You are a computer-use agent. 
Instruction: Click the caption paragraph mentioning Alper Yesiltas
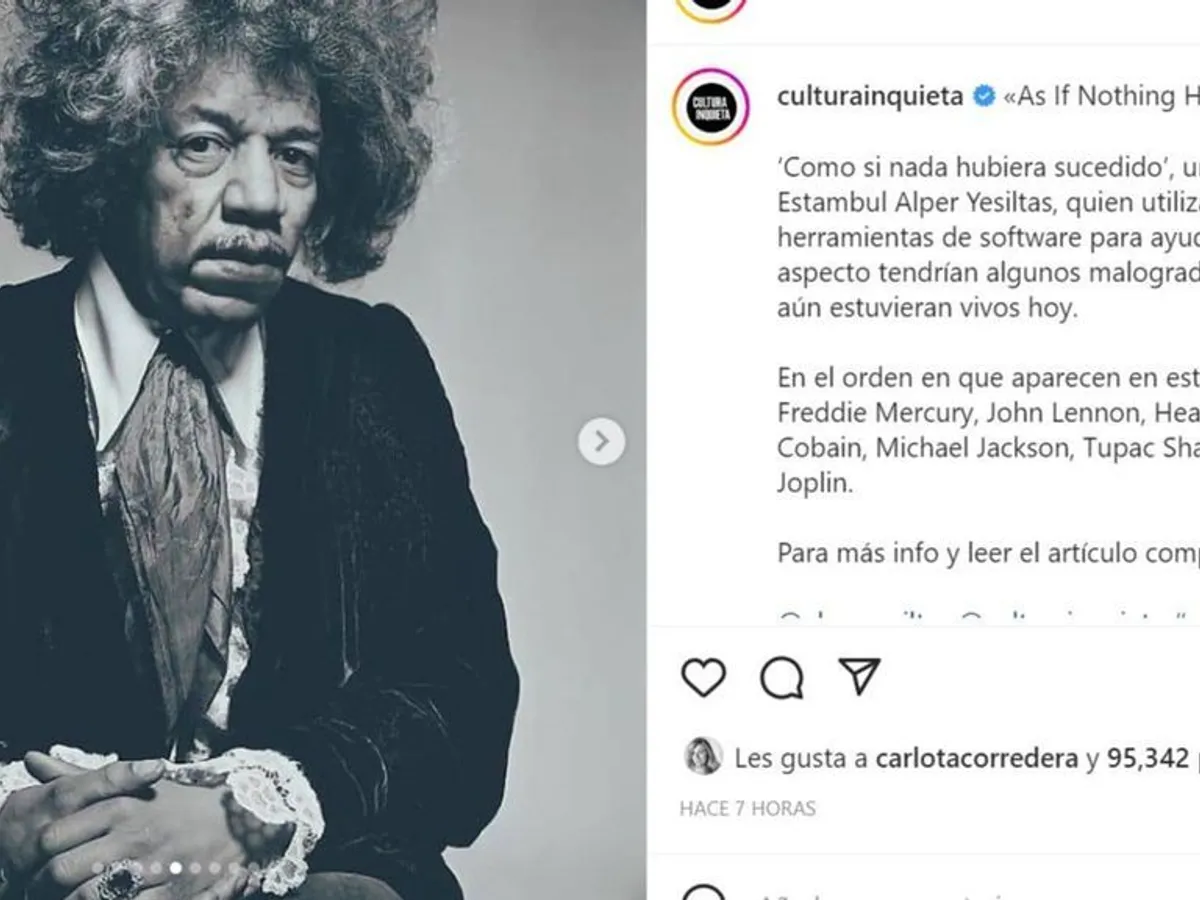click(988, 237)
